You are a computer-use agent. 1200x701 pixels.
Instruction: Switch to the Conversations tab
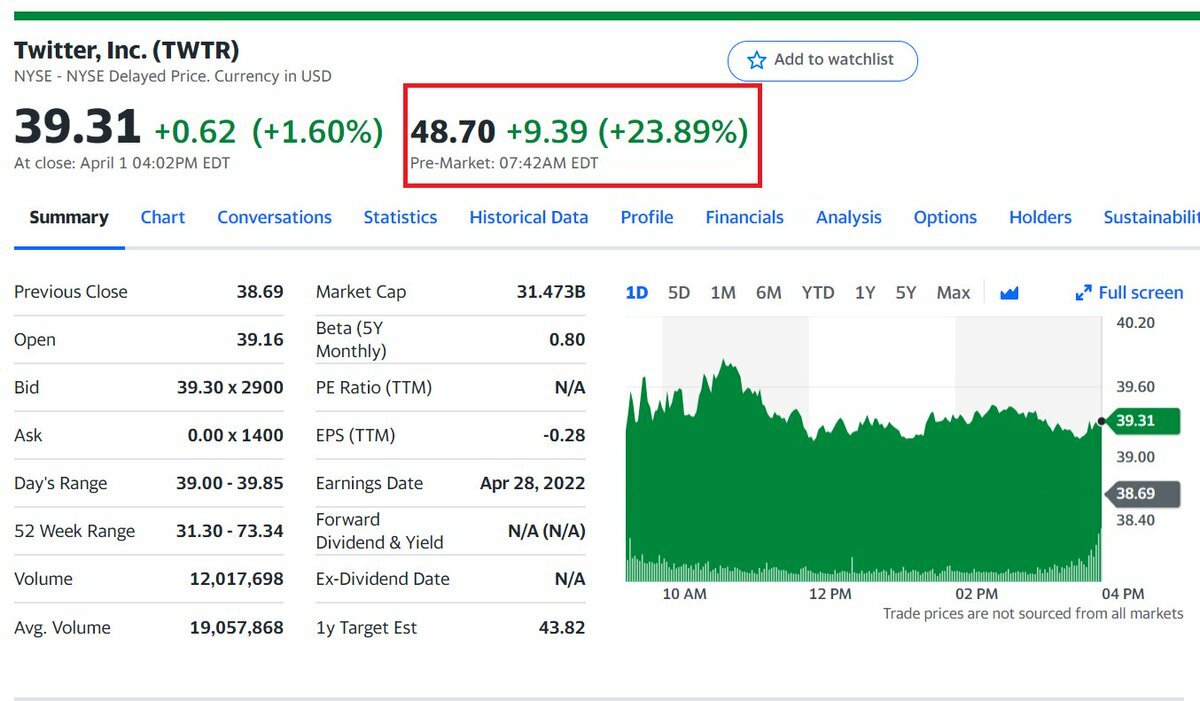tap(274, 217)
